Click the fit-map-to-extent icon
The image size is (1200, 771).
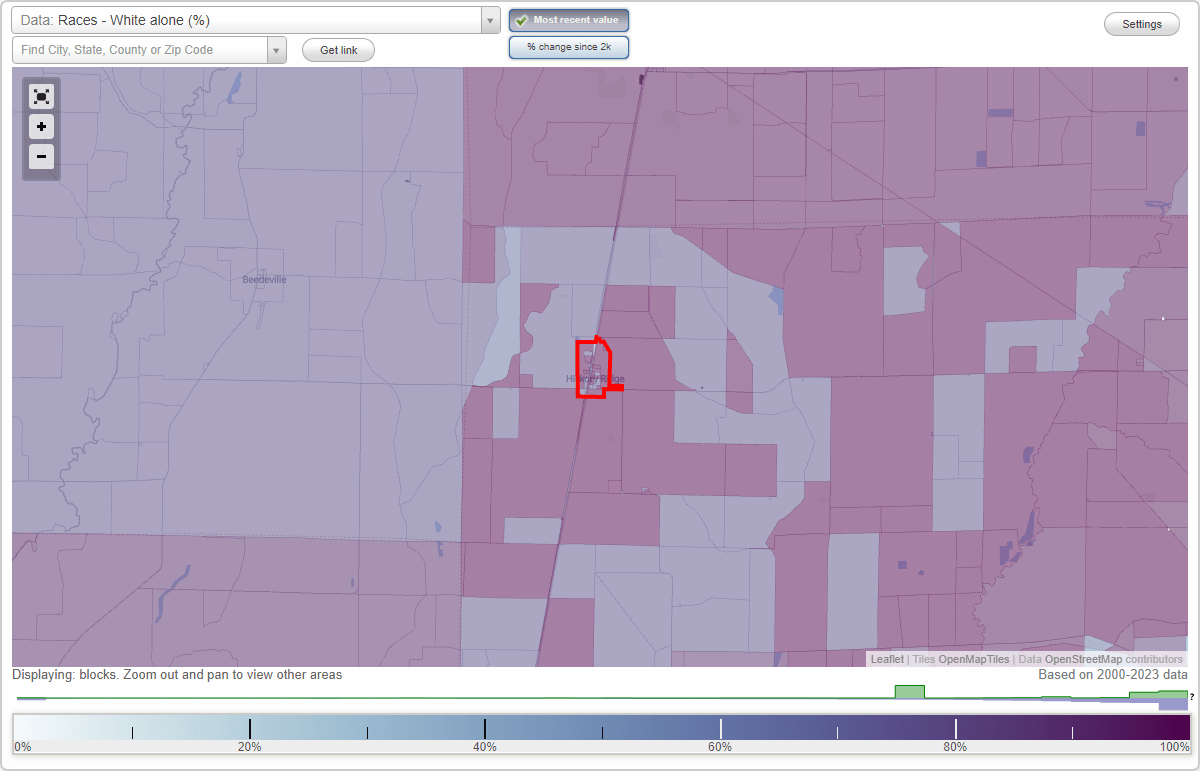click(x=41, y=96)
